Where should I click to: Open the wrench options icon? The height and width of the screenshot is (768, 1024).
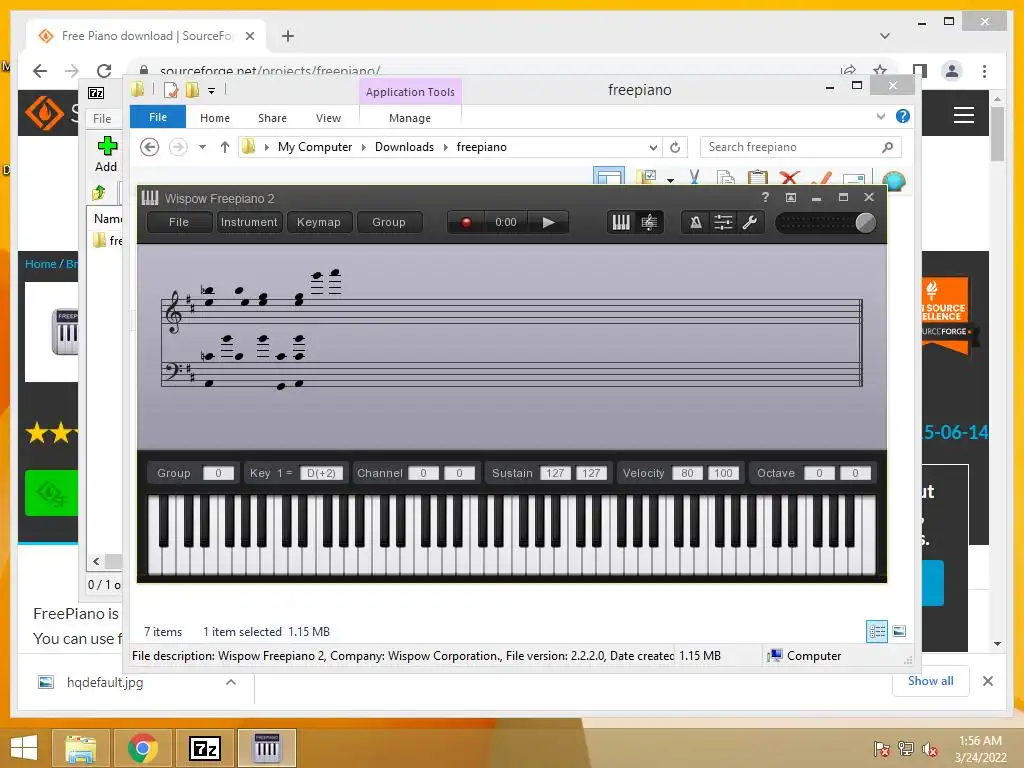[750, 223]
